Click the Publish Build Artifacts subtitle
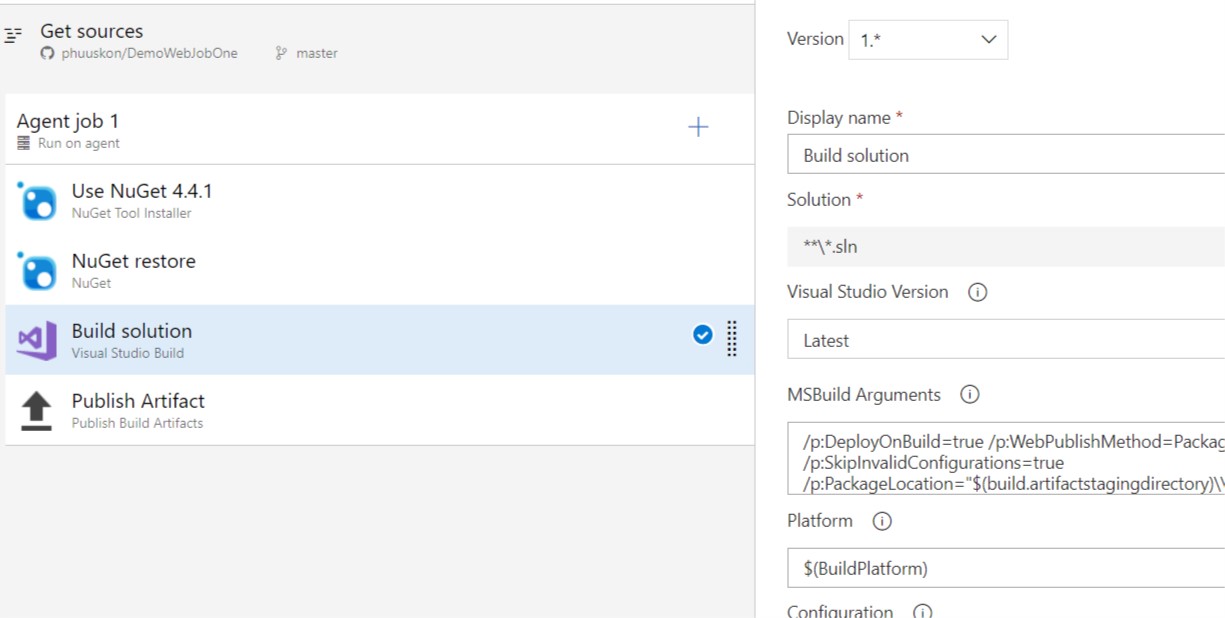 [137, 423]
